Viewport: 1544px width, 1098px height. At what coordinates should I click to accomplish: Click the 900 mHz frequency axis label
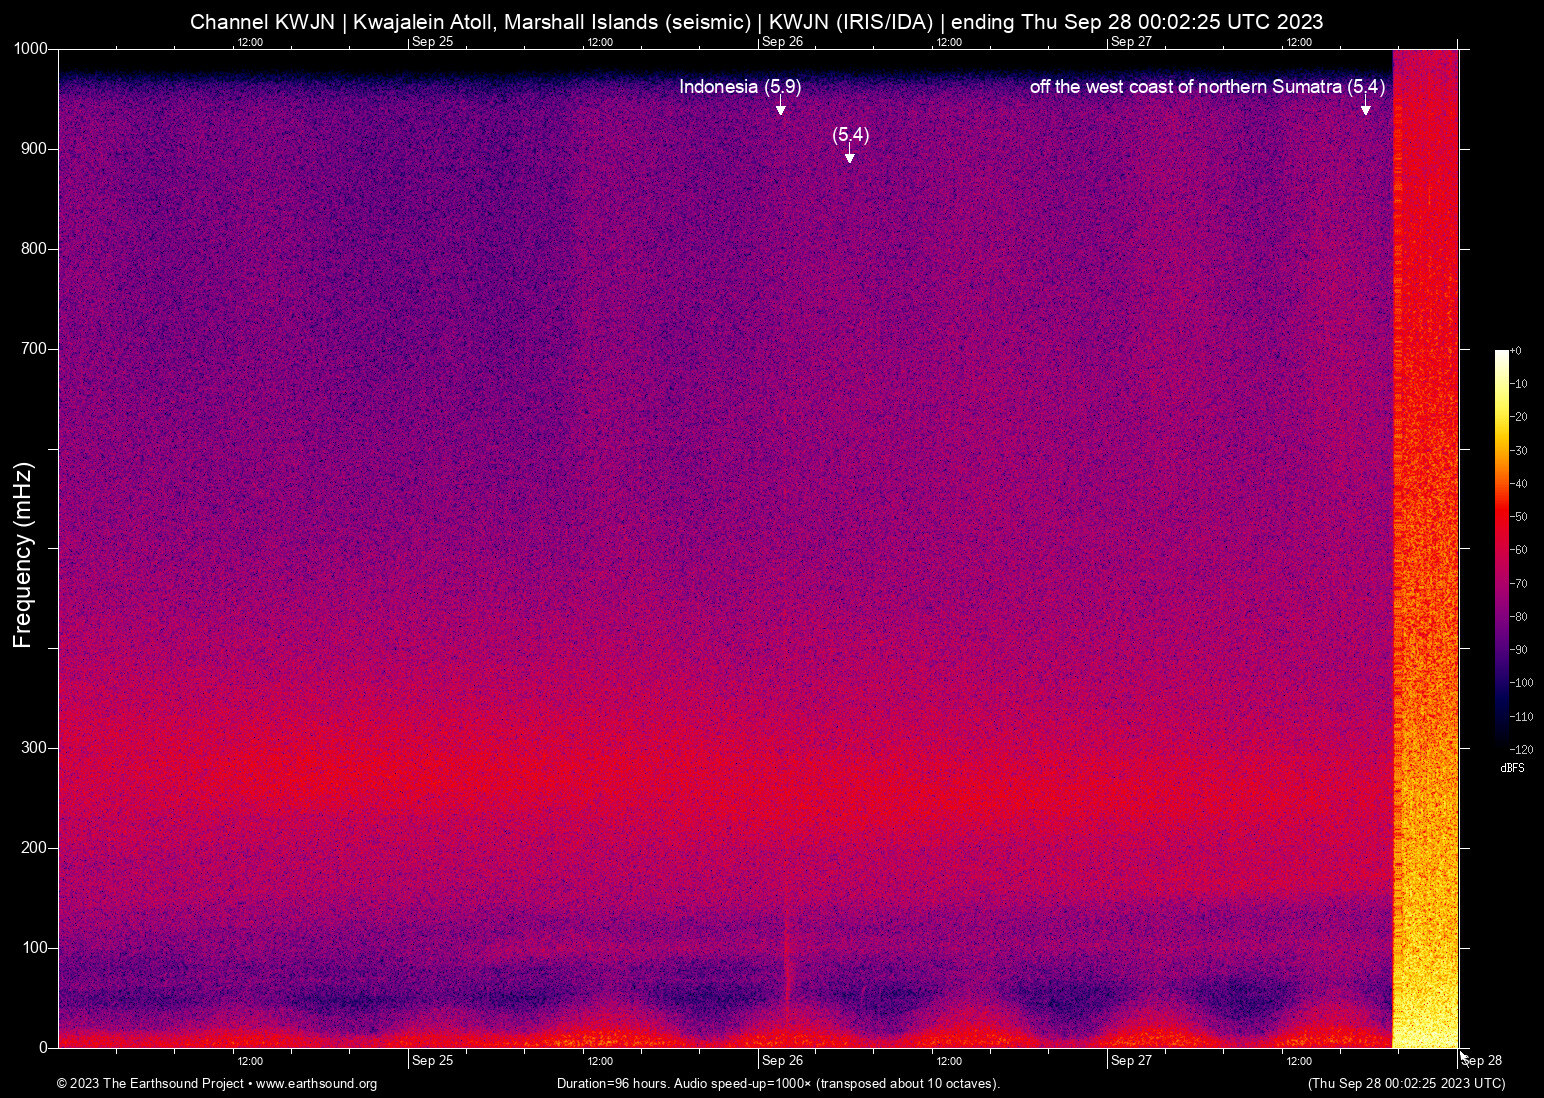(35, 149)
